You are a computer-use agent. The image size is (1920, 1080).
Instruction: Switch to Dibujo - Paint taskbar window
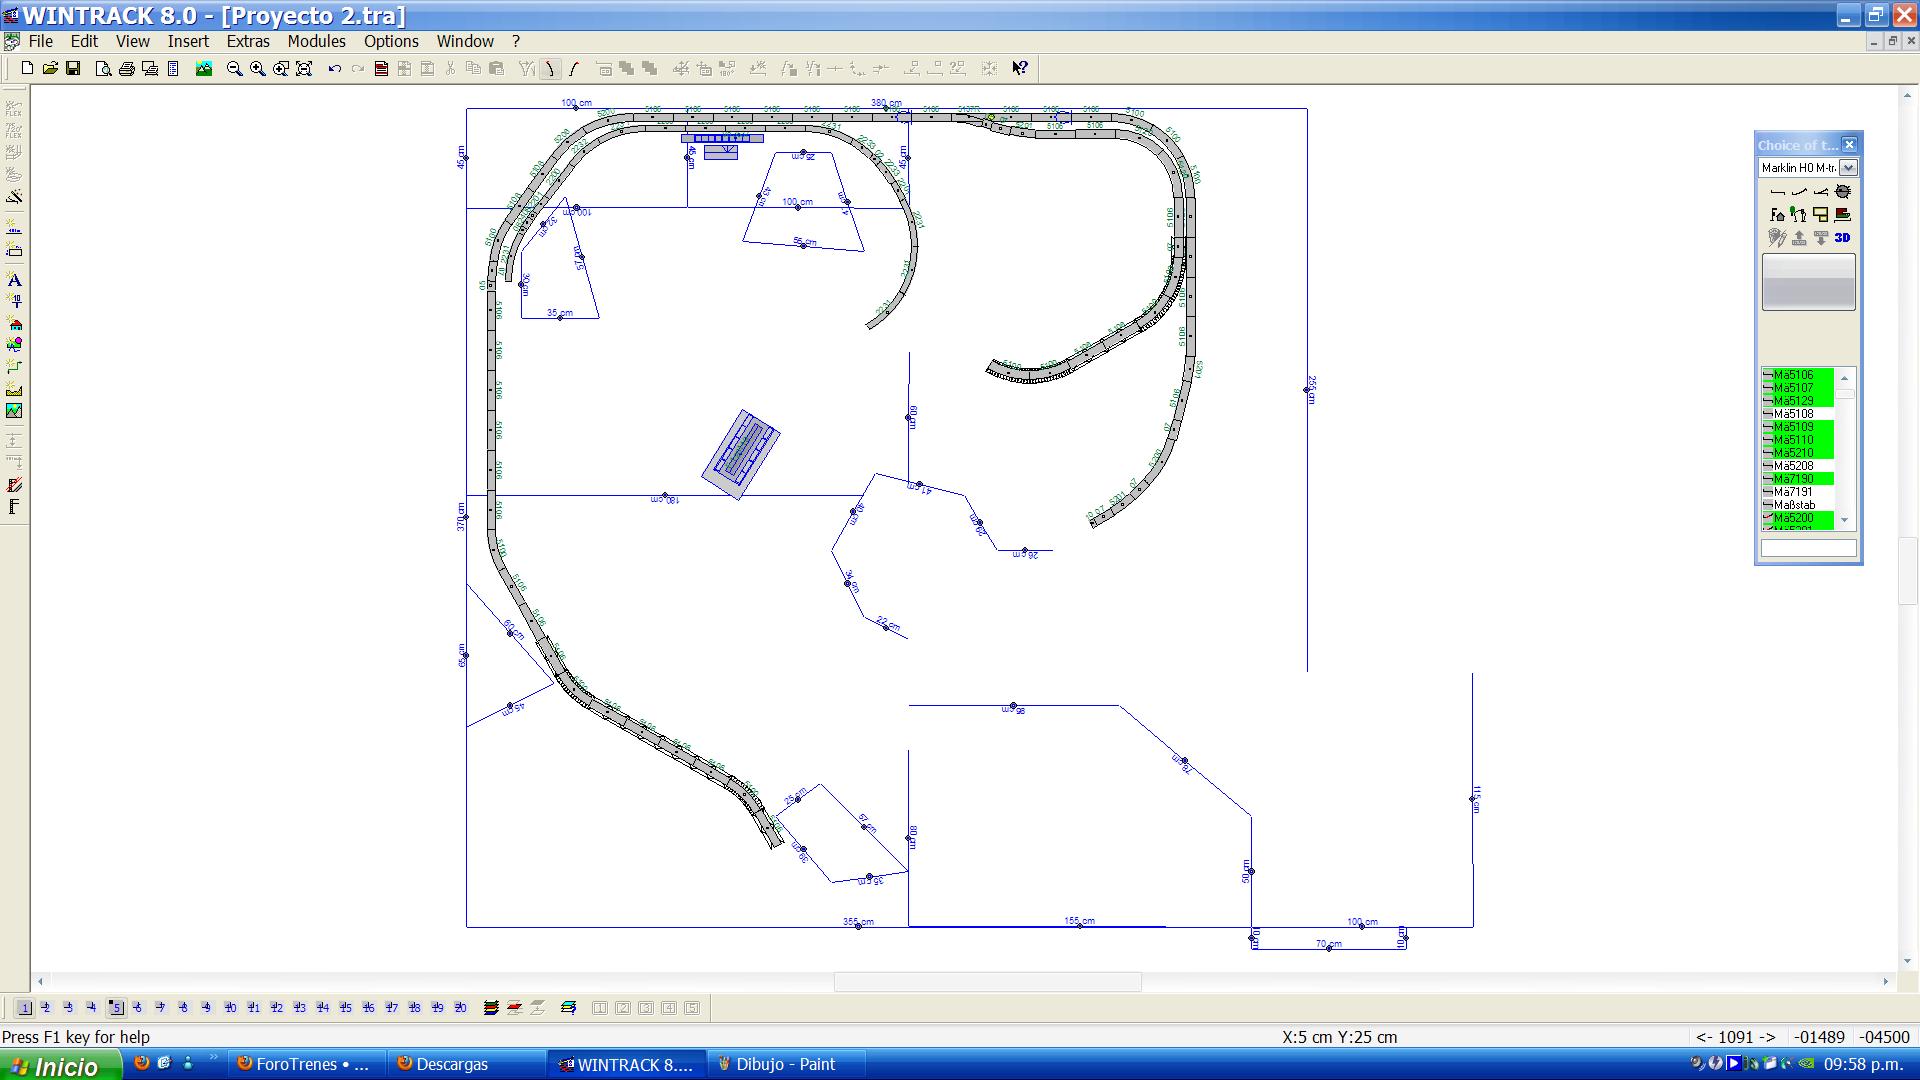pyautogui.click(x=785, y=1065)
